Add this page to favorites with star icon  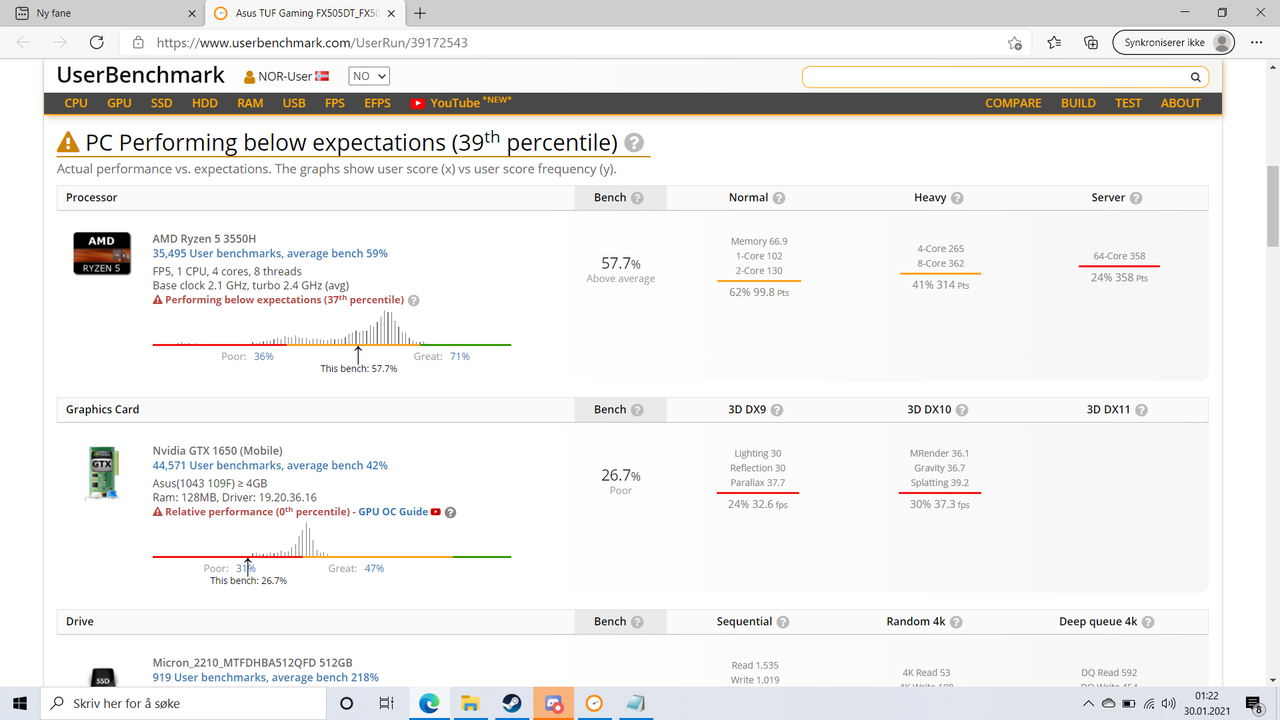[x=1015, y=43]
